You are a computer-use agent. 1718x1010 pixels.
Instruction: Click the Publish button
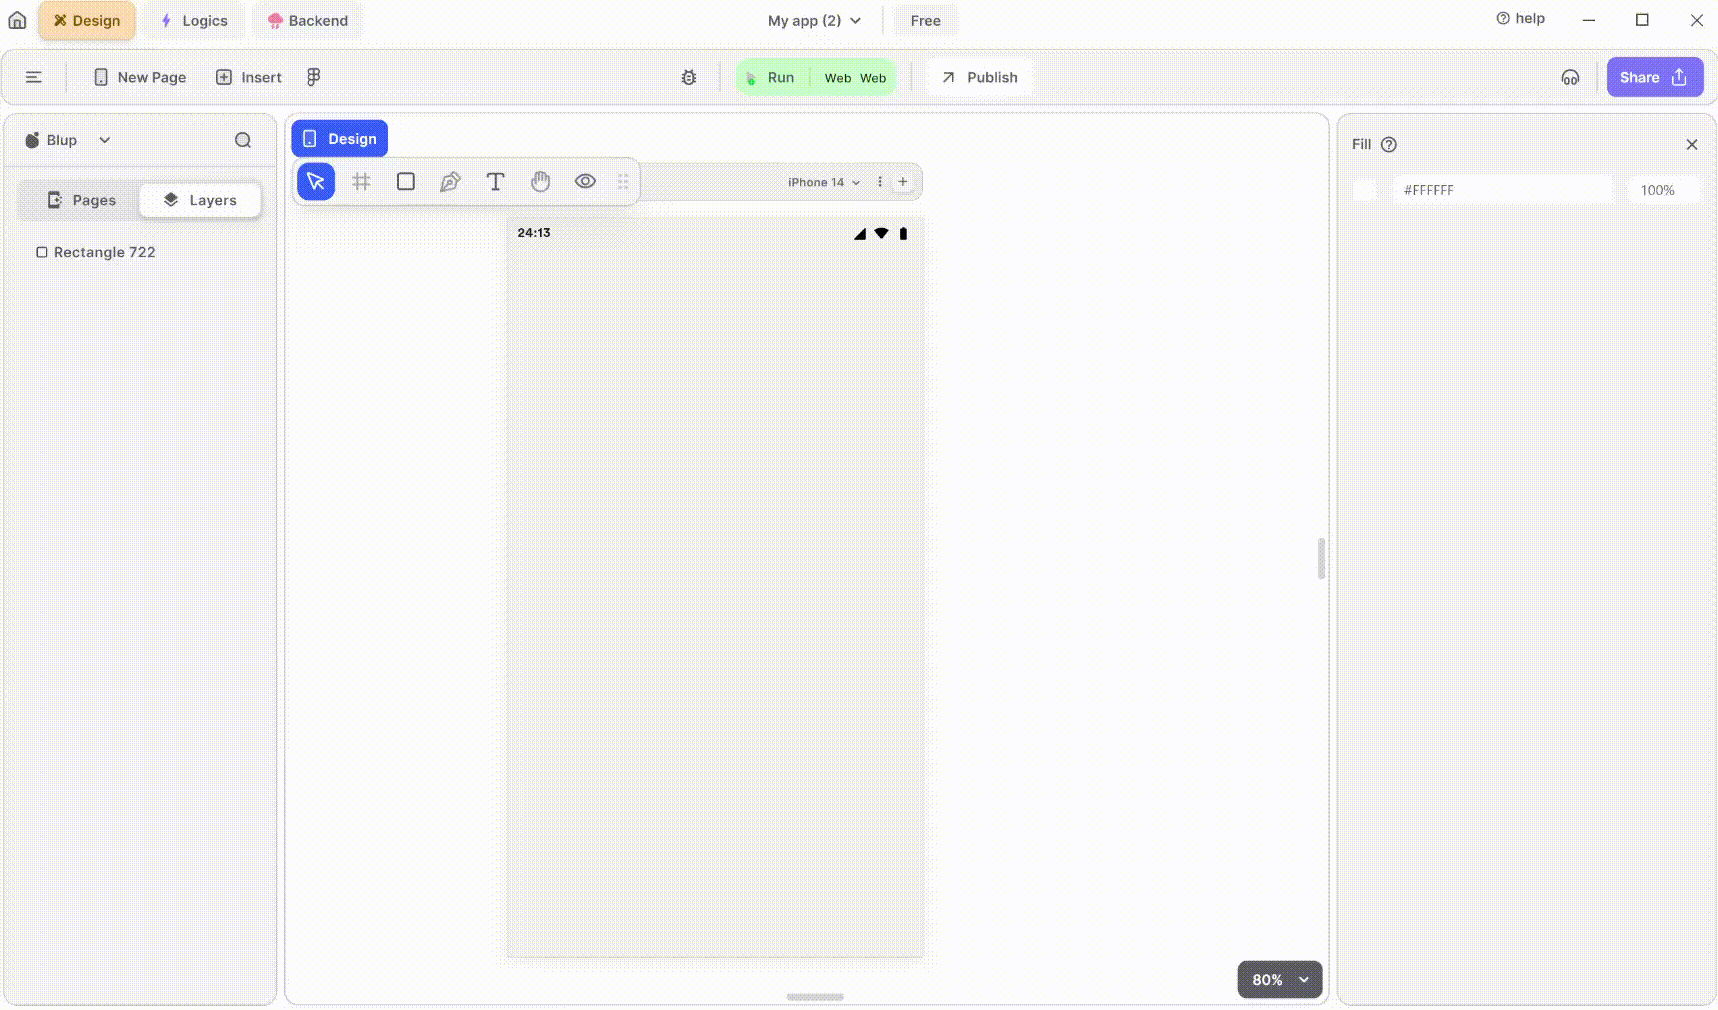click(979, 77)
